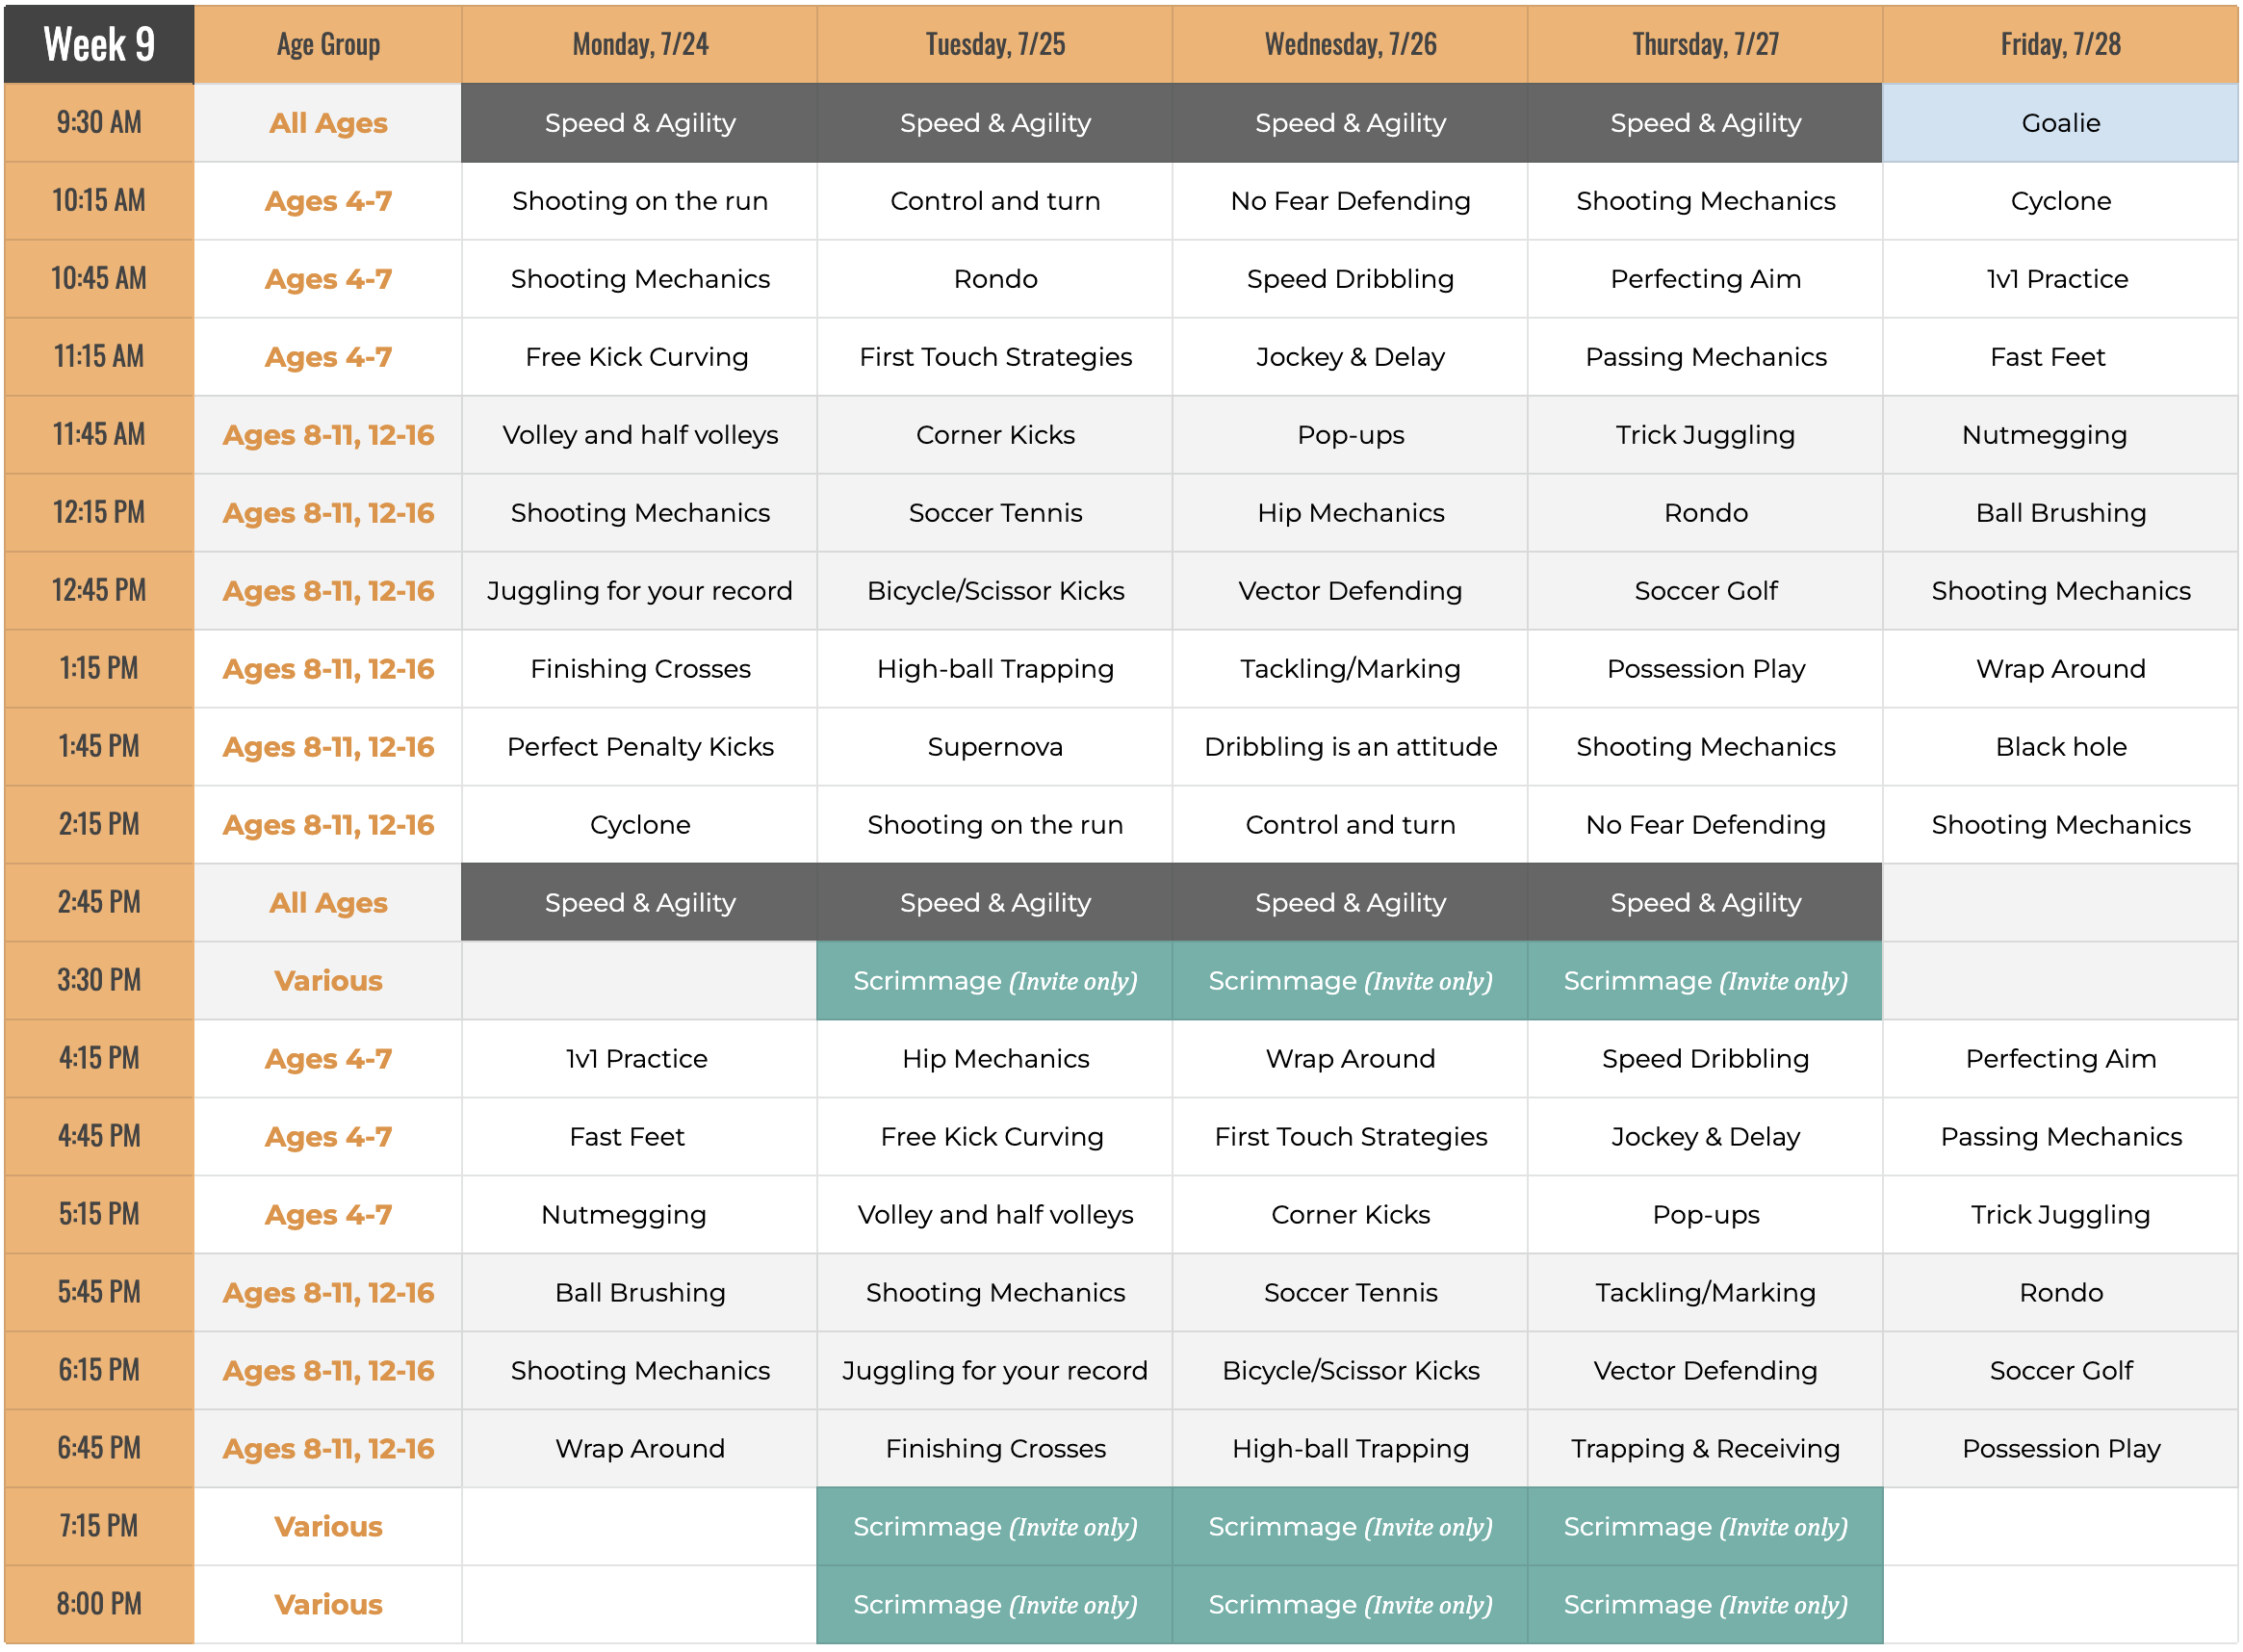The width and height of the screenshot is (2243, 1652).
Task: Click Perfect Penalty Kicks at 1:45 PM
Action: (x=640, y=747)
